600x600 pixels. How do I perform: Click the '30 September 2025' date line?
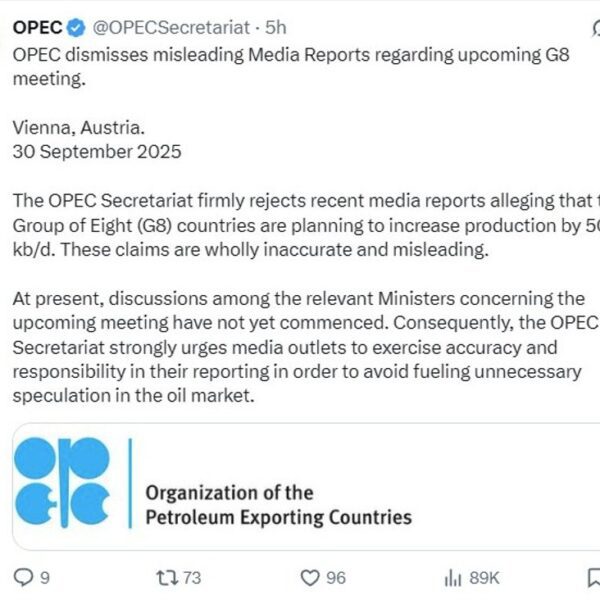[x=97, y=153]
